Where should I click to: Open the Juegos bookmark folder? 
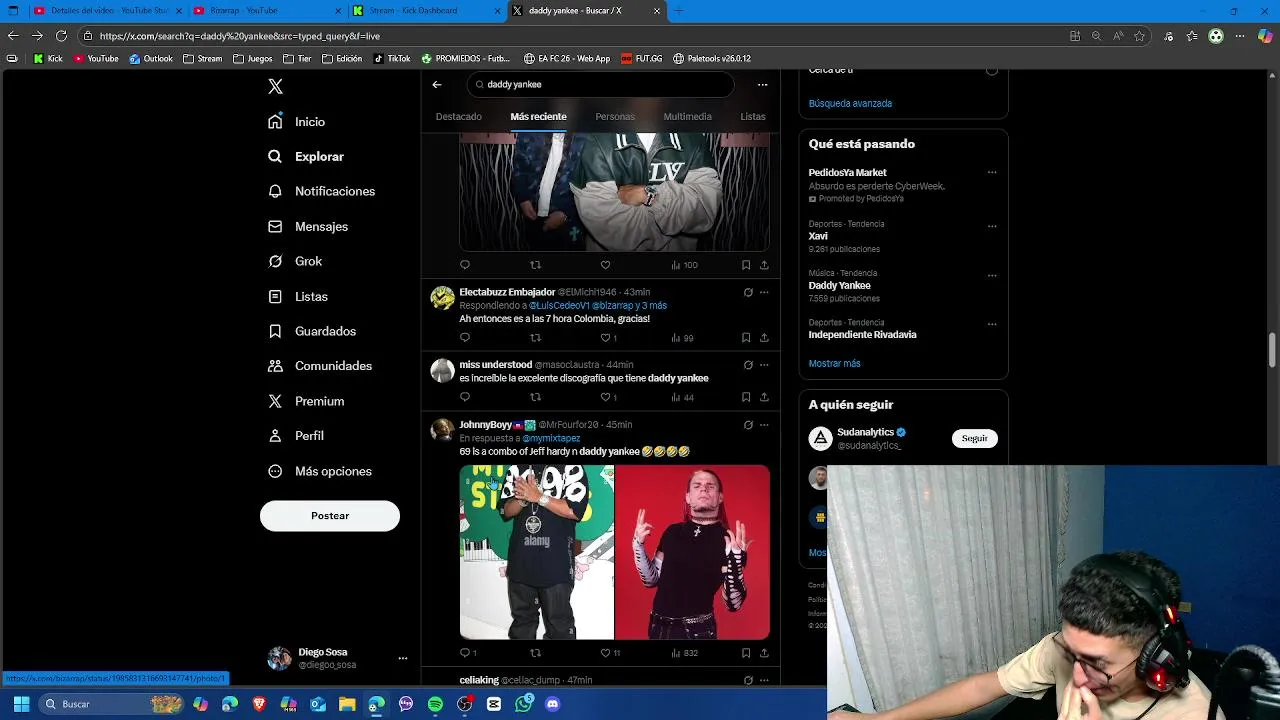252,59
